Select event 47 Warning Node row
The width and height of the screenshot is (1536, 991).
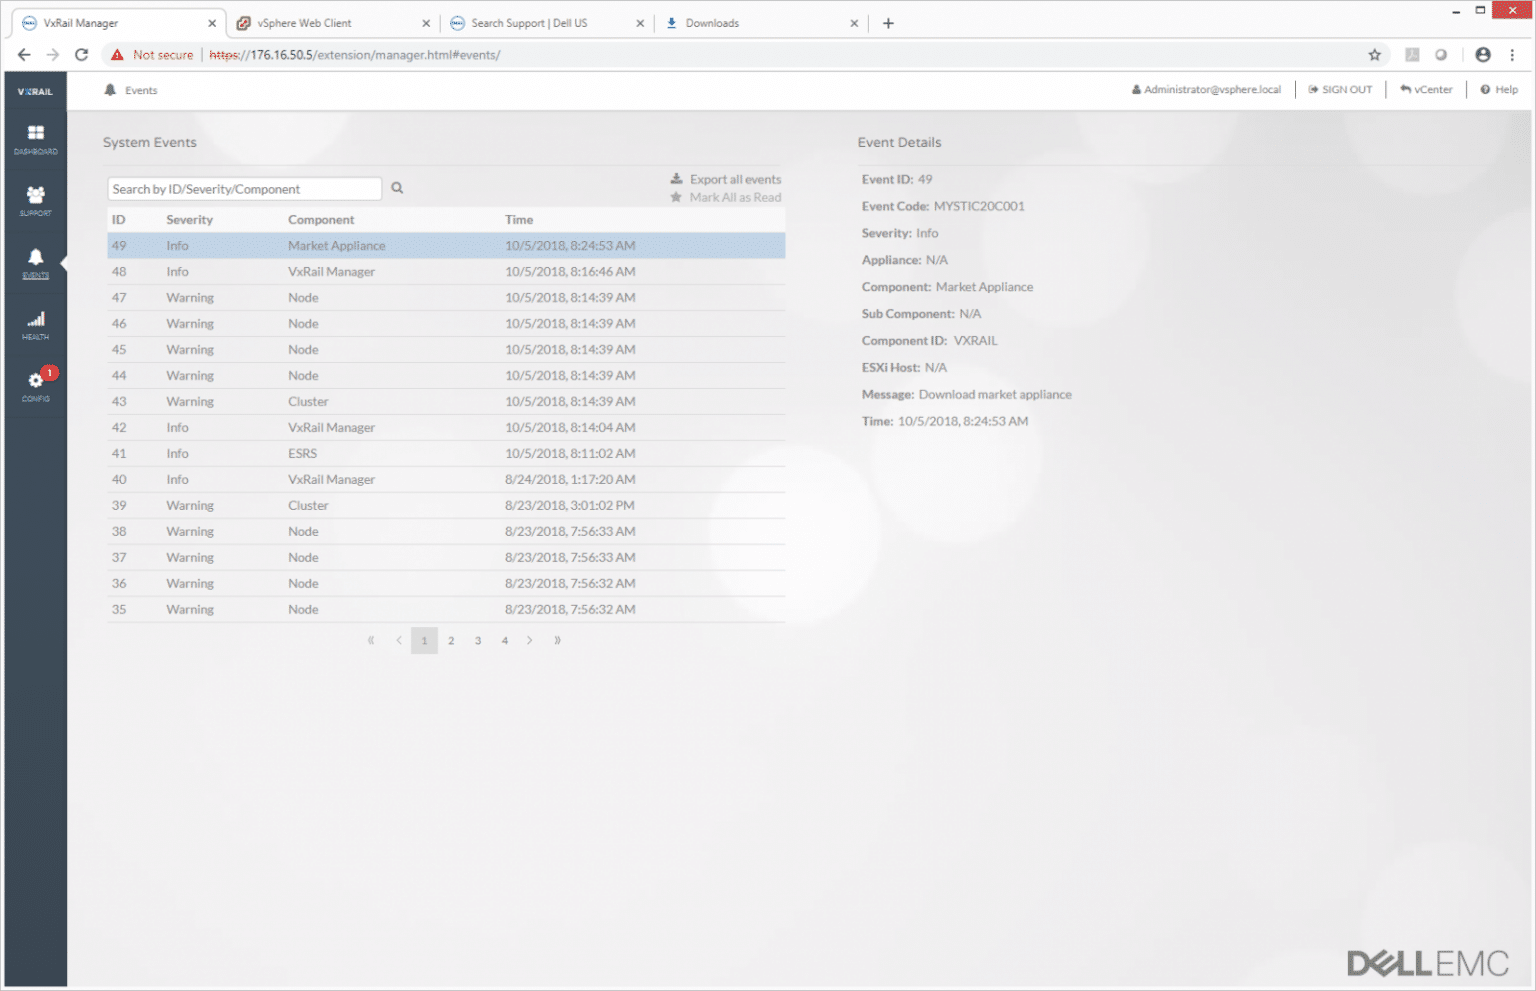(446, 298)
